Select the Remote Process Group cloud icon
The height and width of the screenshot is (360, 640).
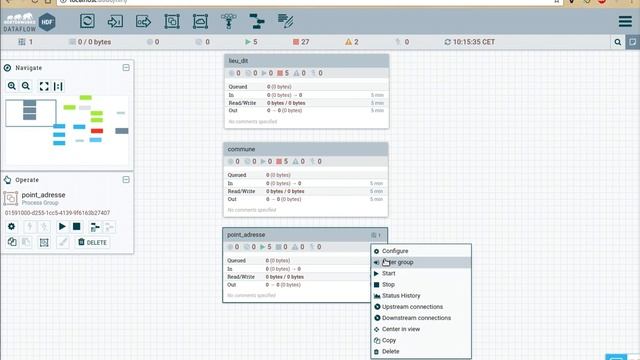coord(200,21)
